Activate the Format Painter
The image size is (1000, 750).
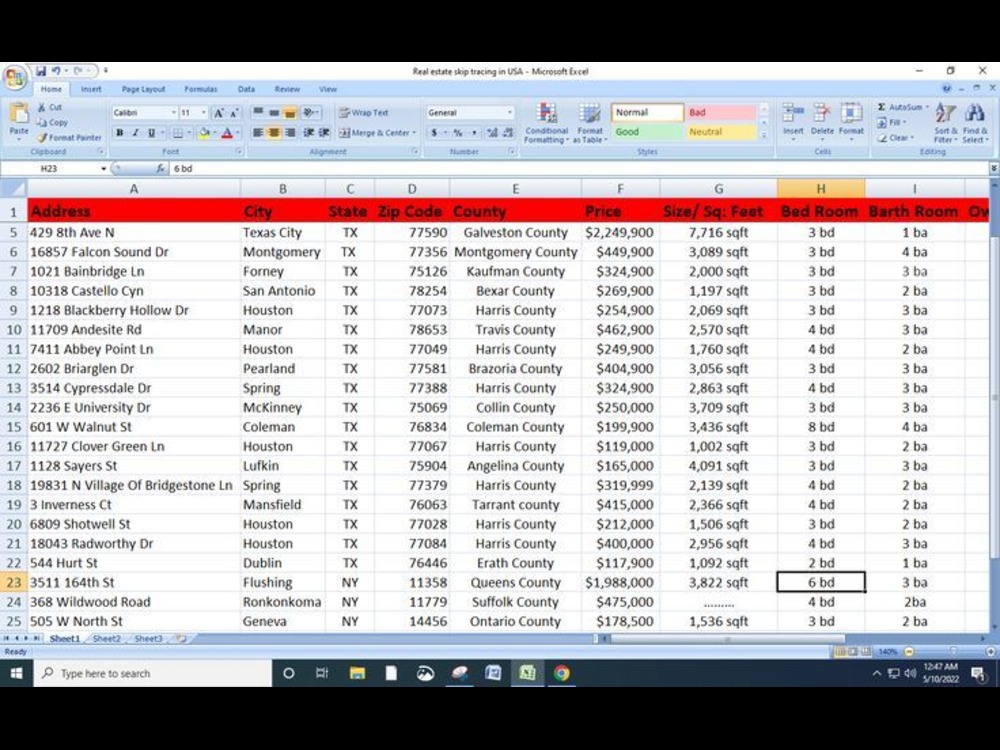[69, 137]
